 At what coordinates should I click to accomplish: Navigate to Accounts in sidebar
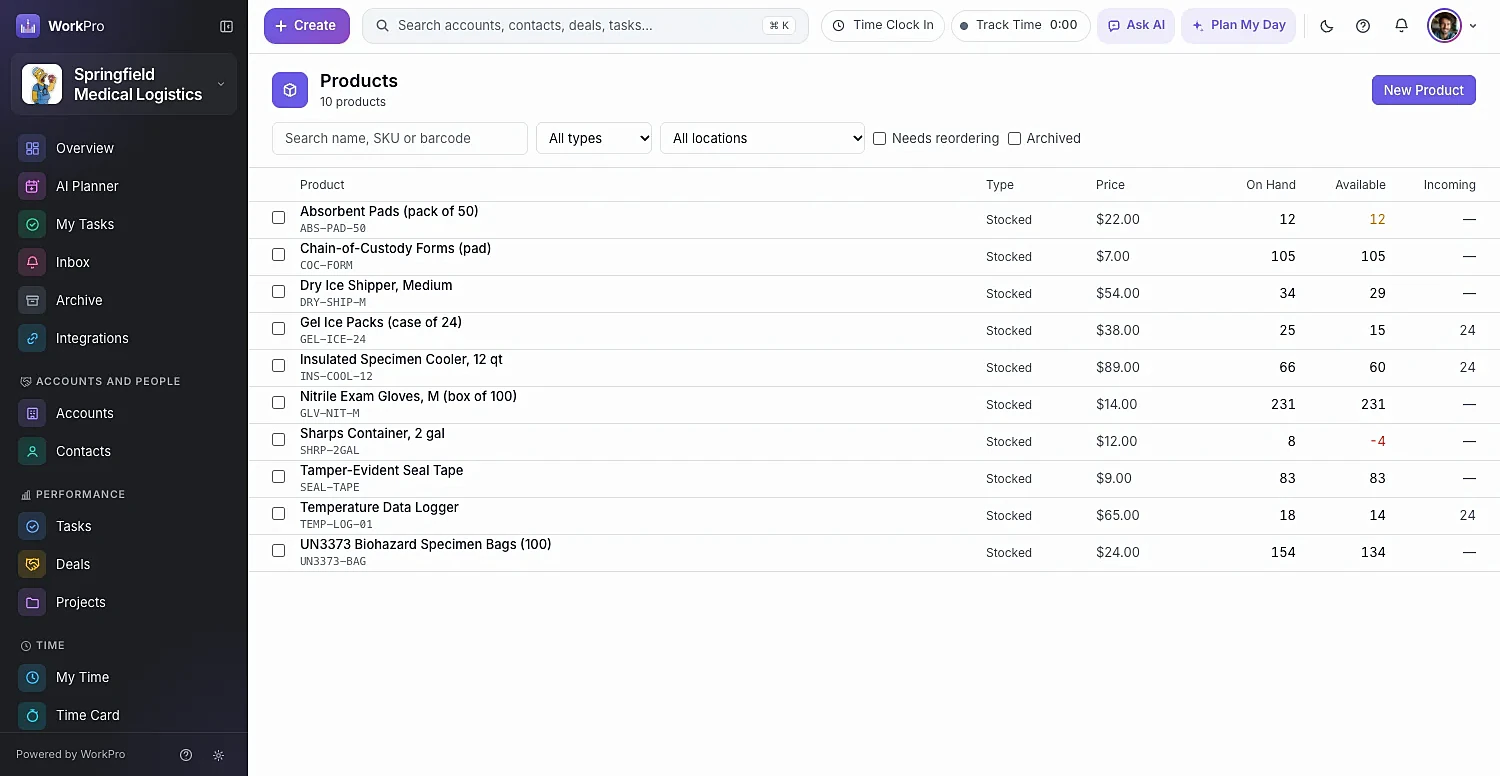124,413
